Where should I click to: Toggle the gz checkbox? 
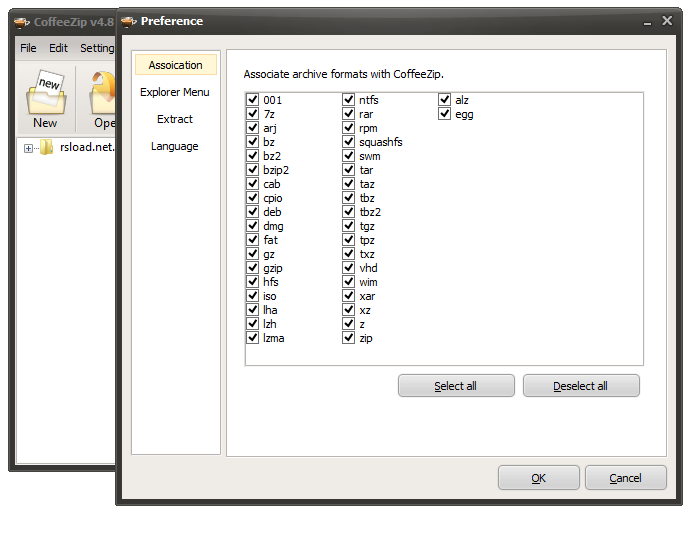pyautogui.click(x=253, y=253)
